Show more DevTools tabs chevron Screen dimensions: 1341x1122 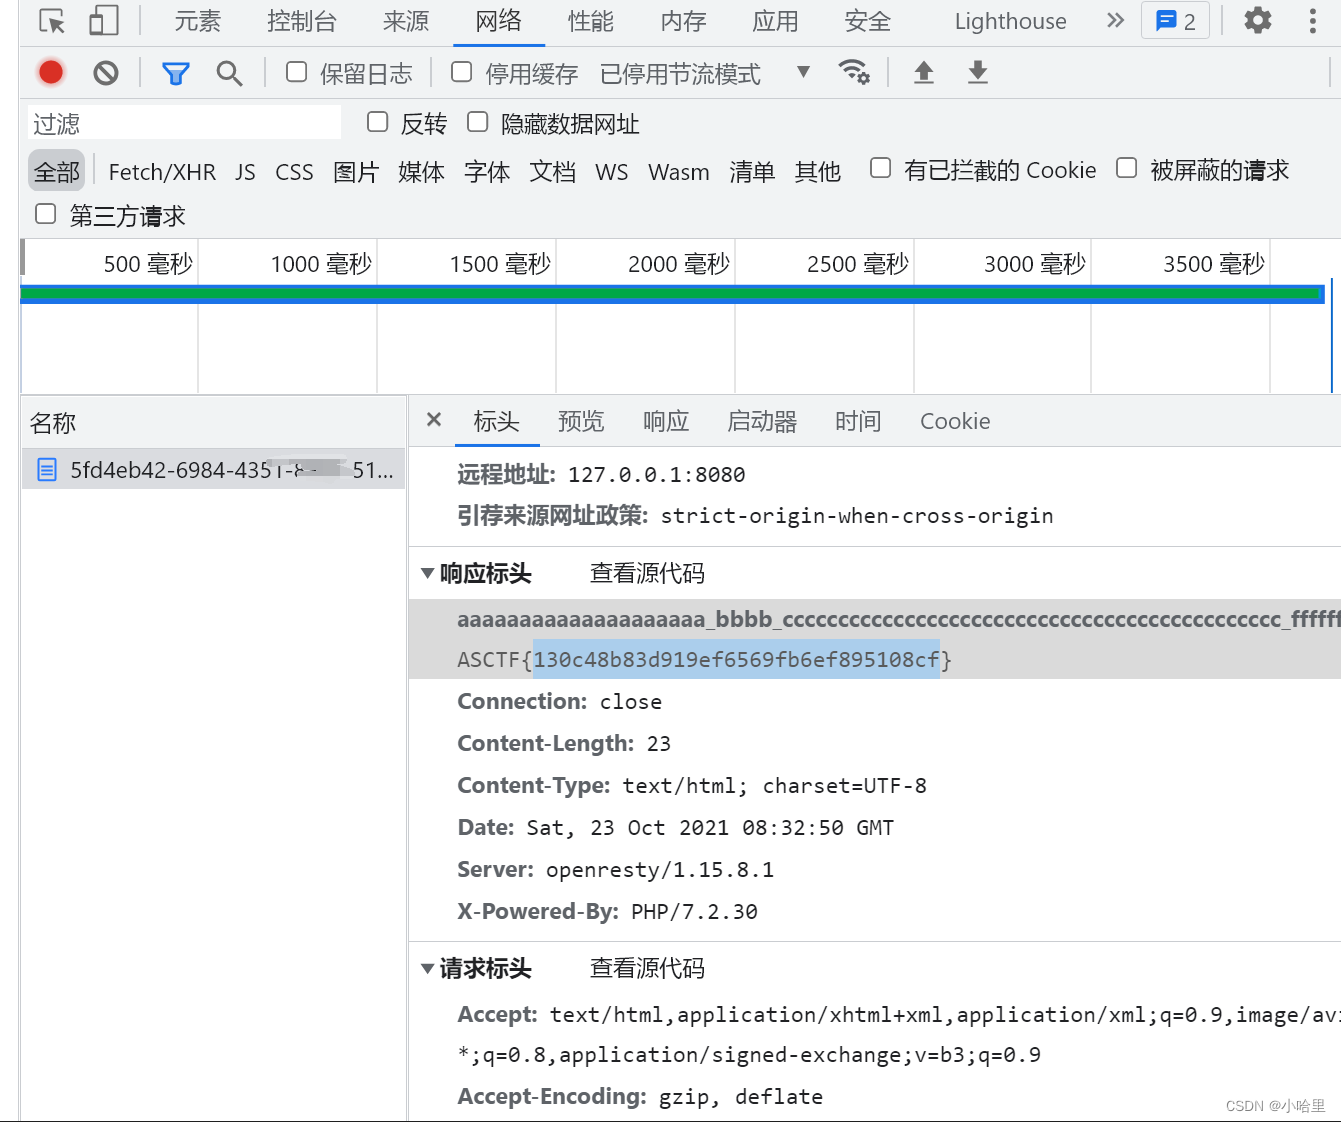(1115, 21)
